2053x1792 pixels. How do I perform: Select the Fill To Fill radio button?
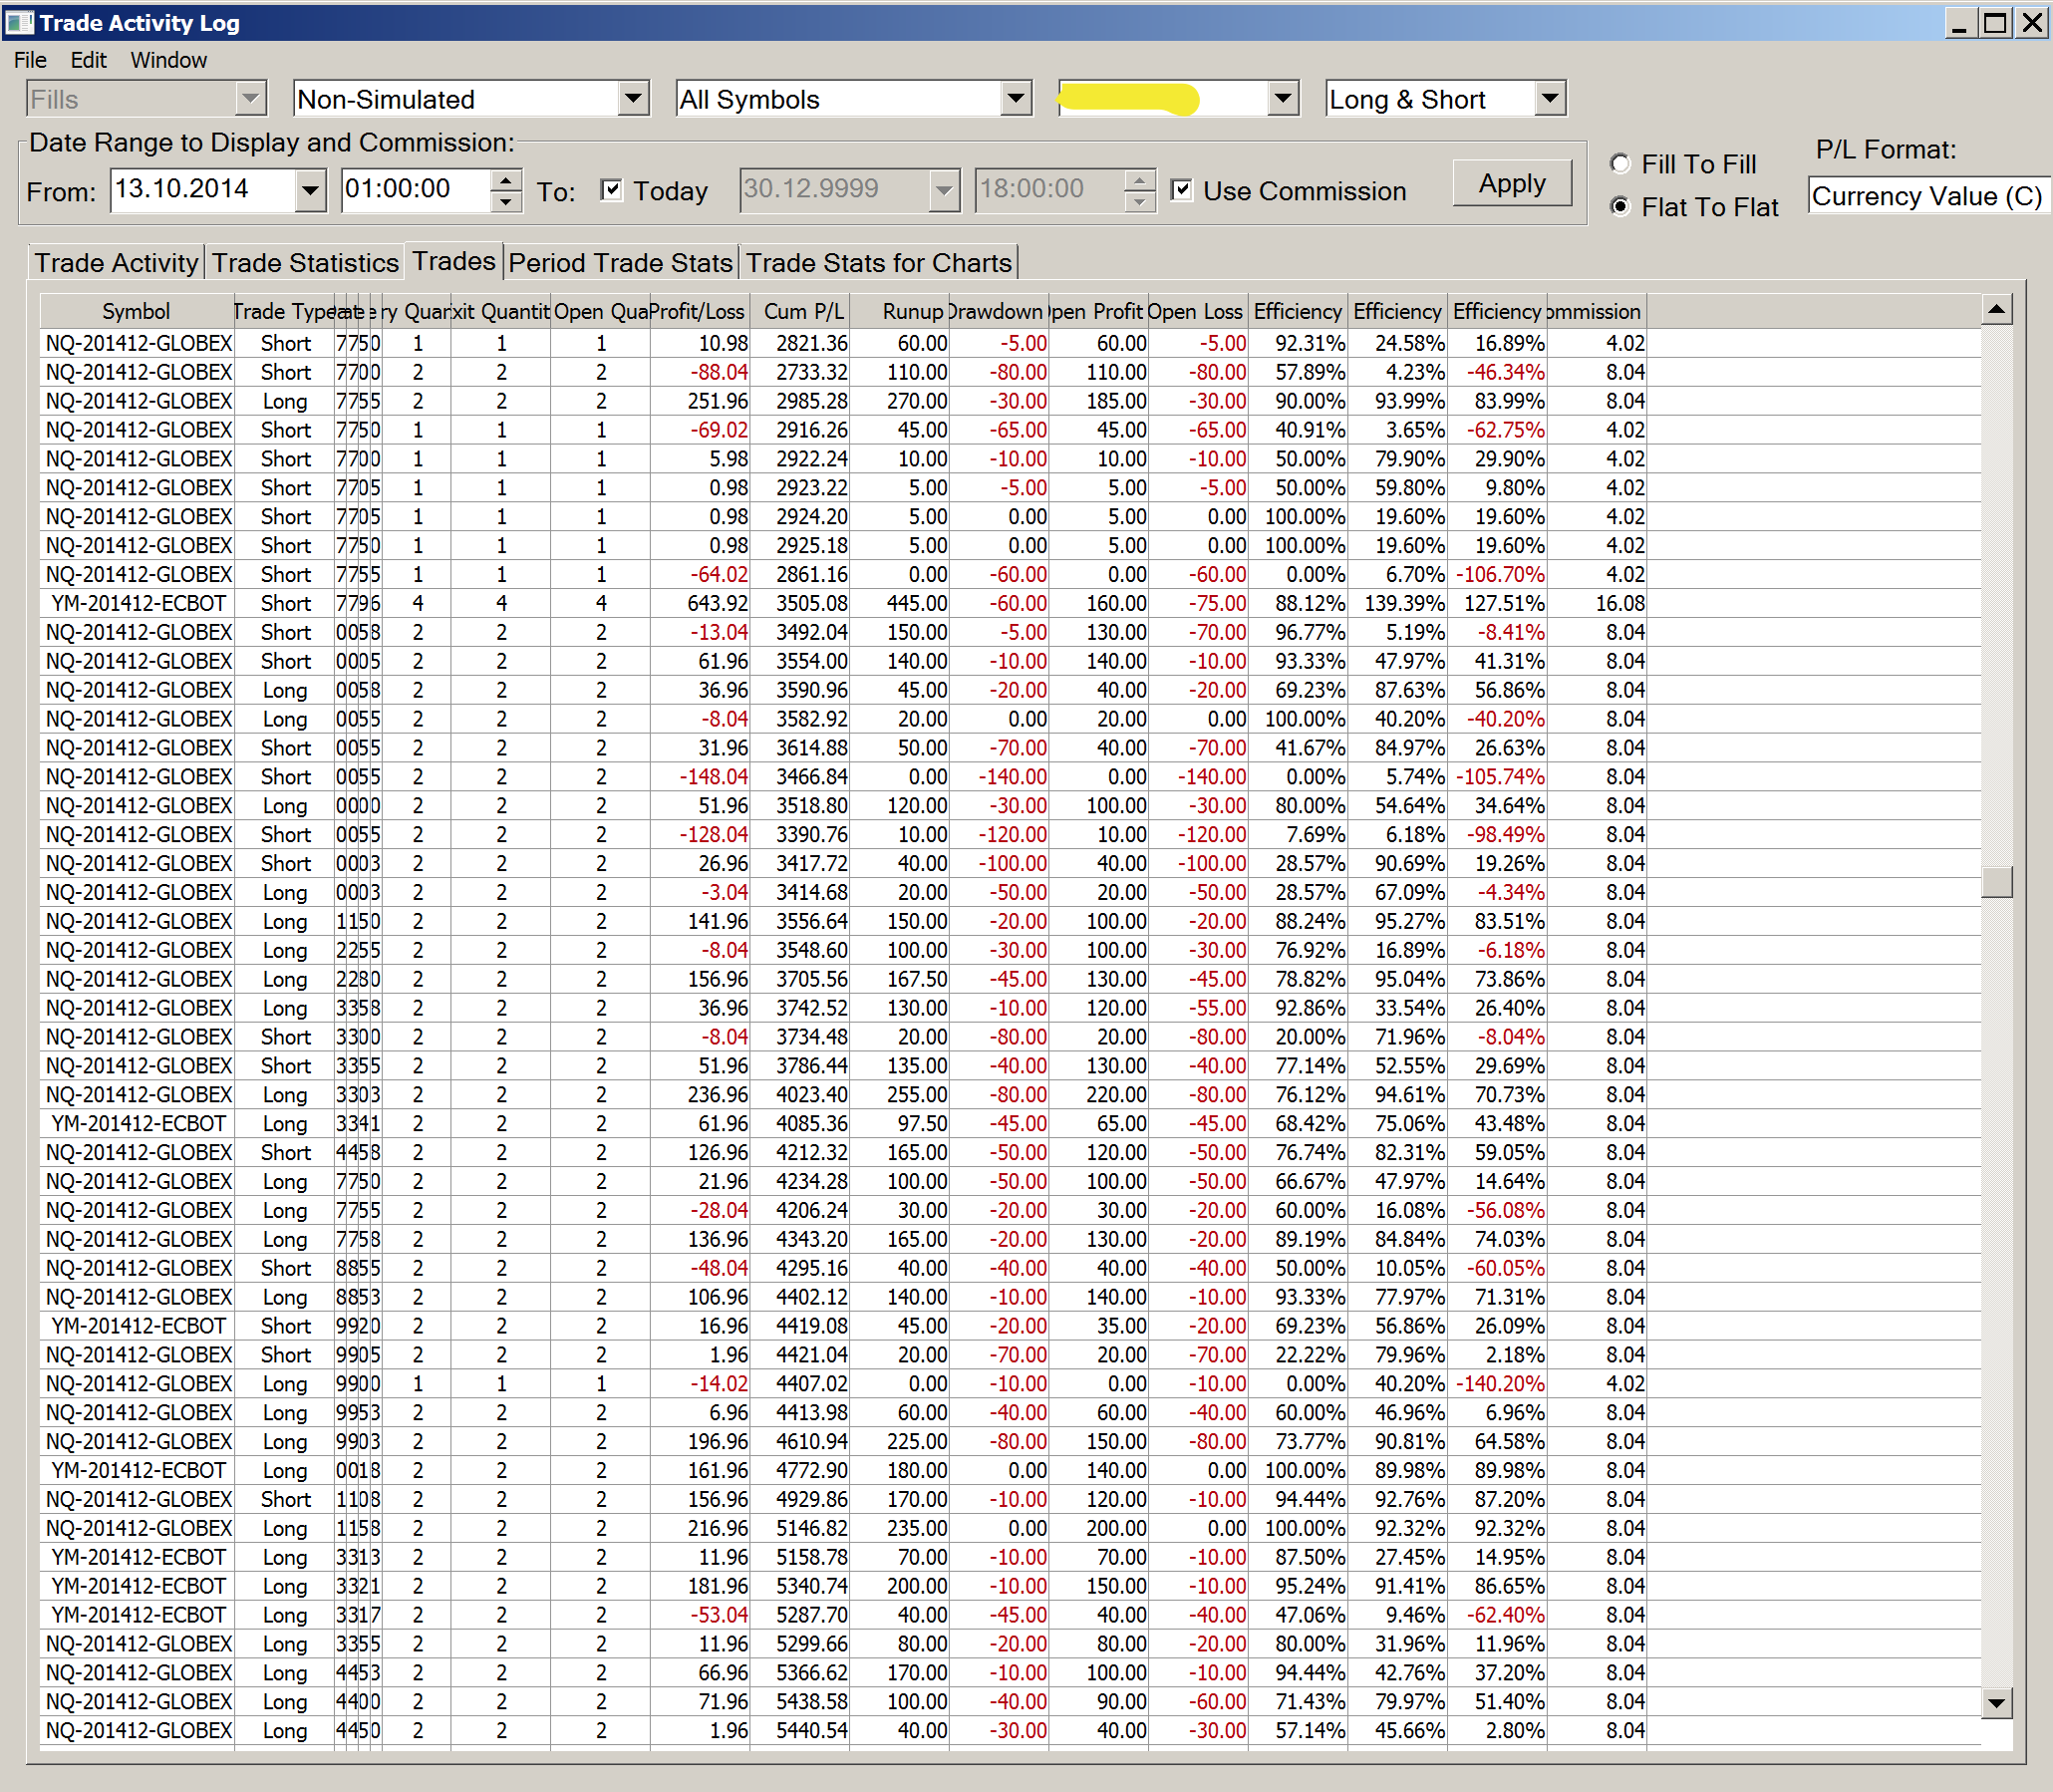click(x=1620, y=164)
